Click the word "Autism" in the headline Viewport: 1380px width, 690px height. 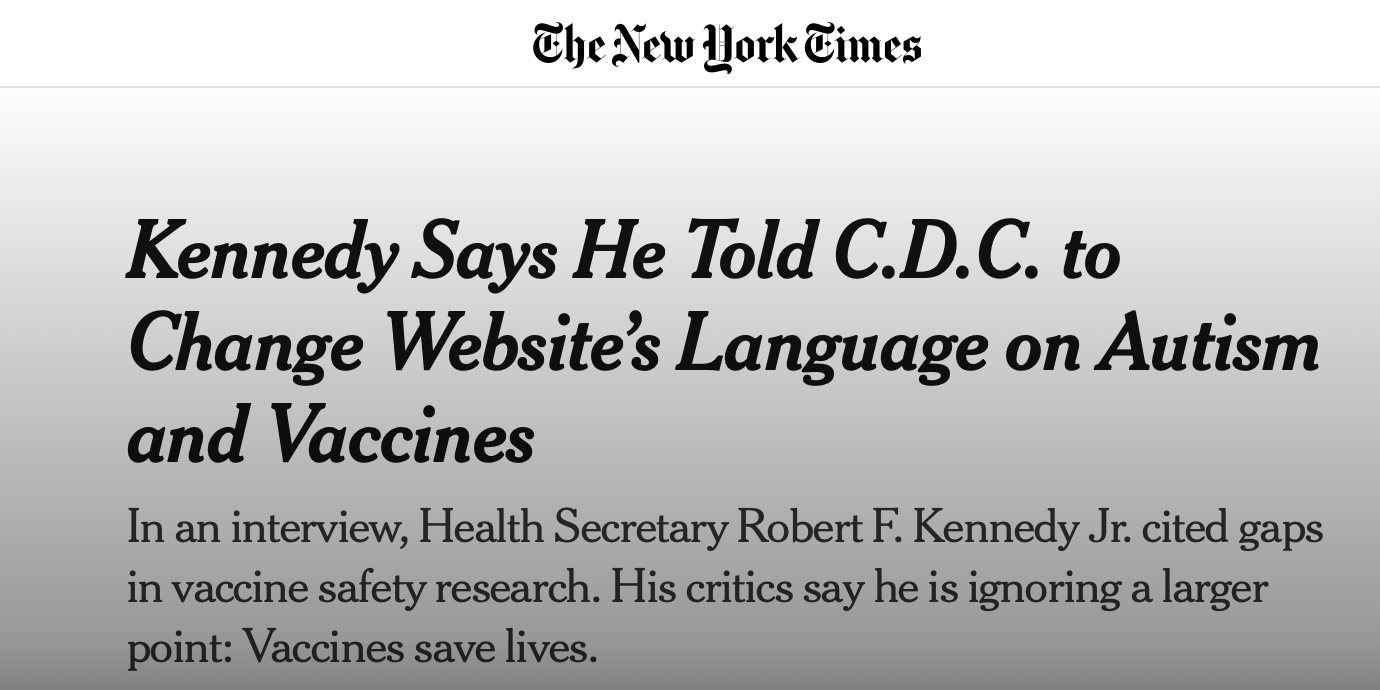tap(1208, 345)
